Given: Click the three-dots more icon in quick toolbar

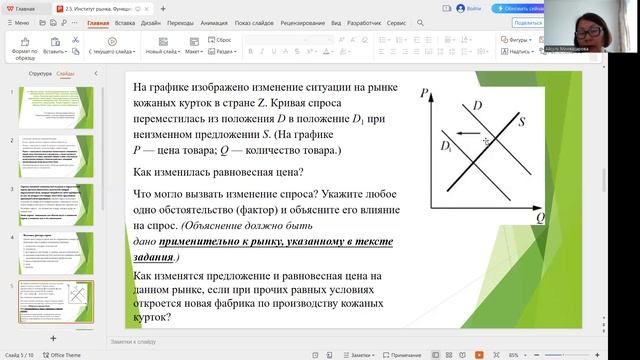Looking at the screenshot, I should (x=74, y=23).
